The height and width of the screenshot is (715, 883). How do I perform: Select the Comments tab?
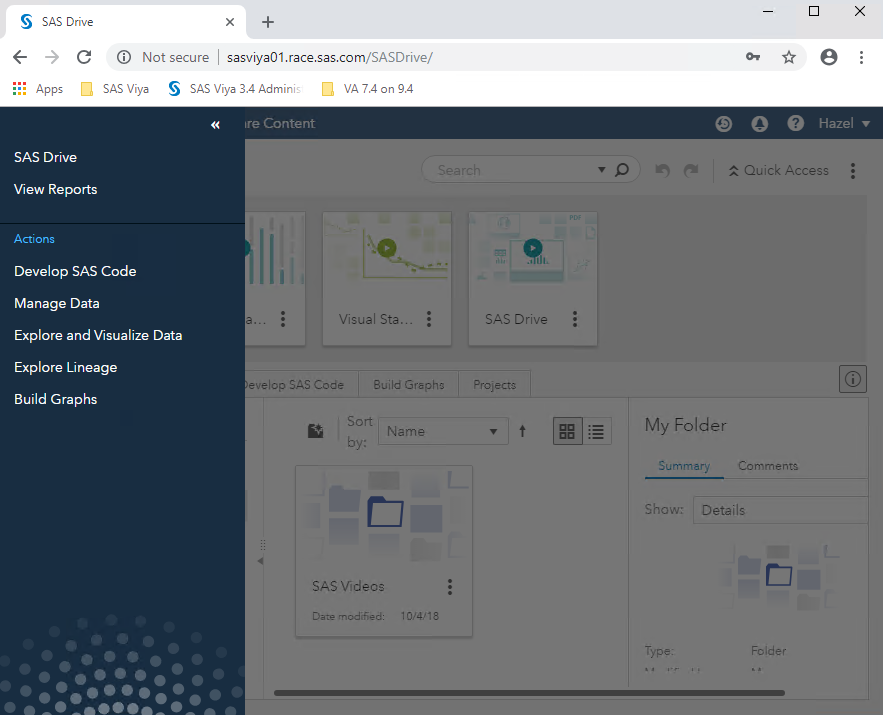[x=768, y=466]
